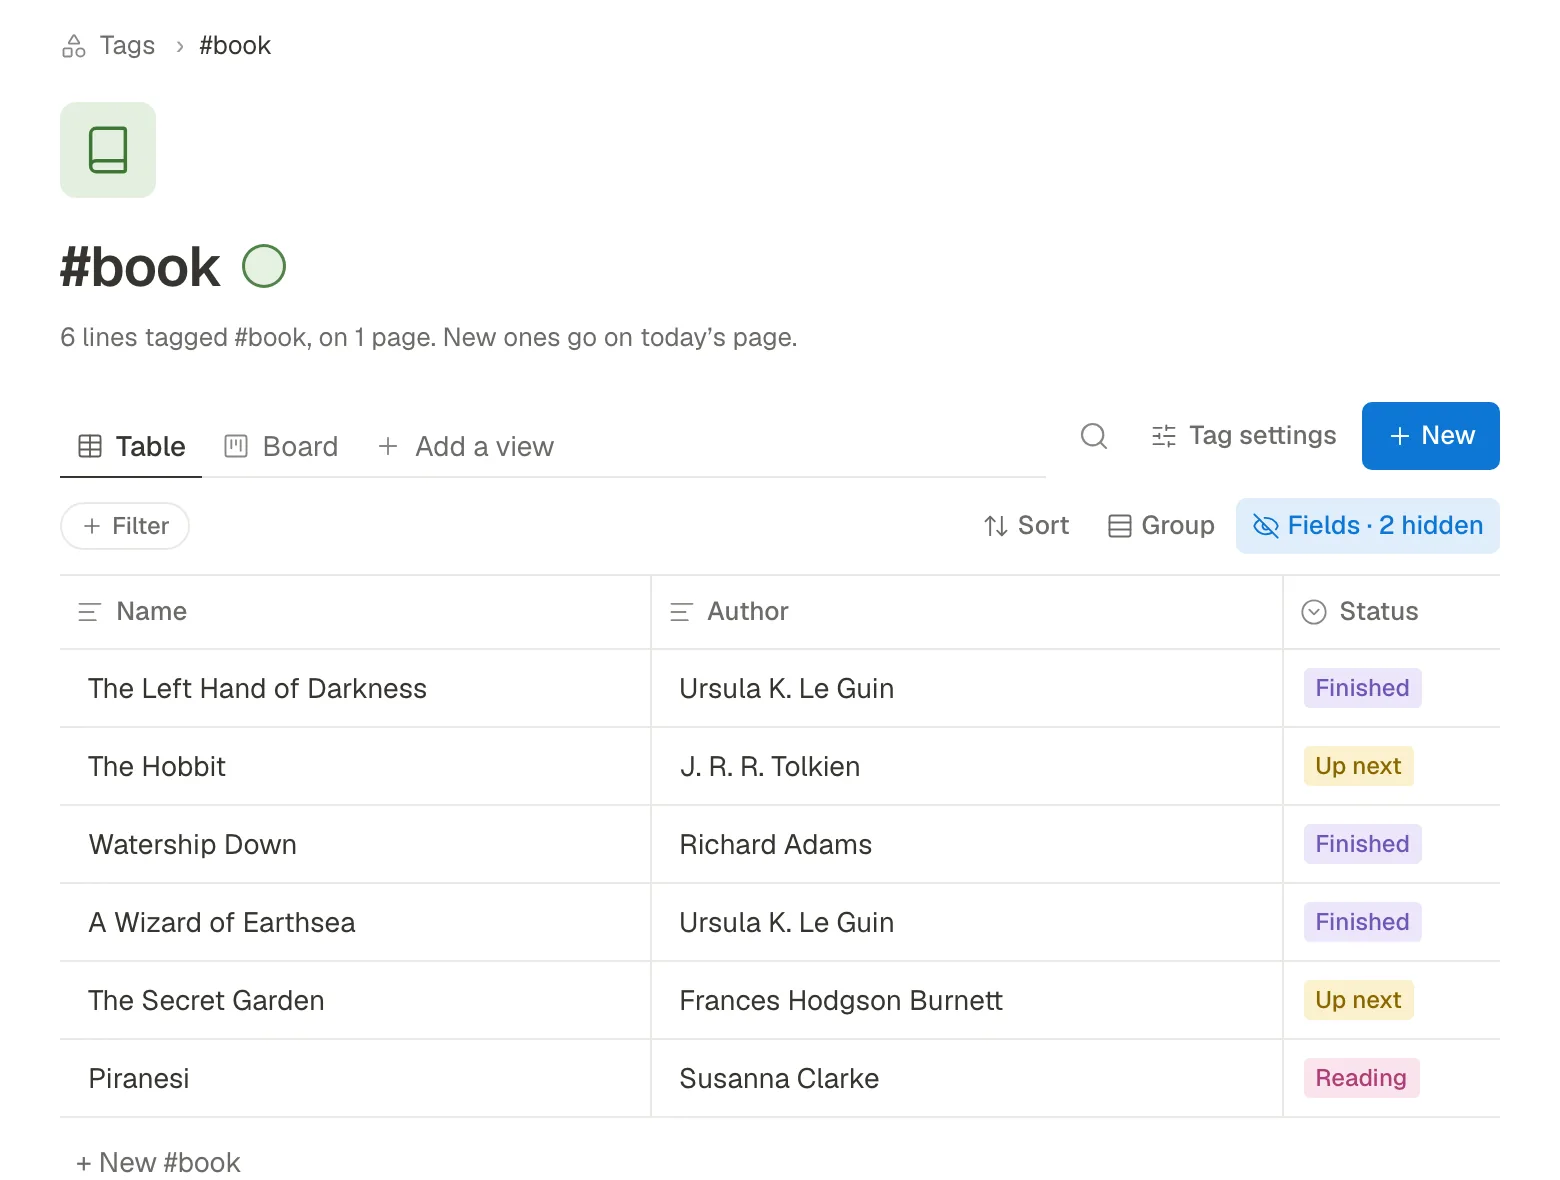The width and height of the screenshot is (1560, 1180).
Task: Open Tag settings
Action: pyautogui.click(x=1243, y=436)
